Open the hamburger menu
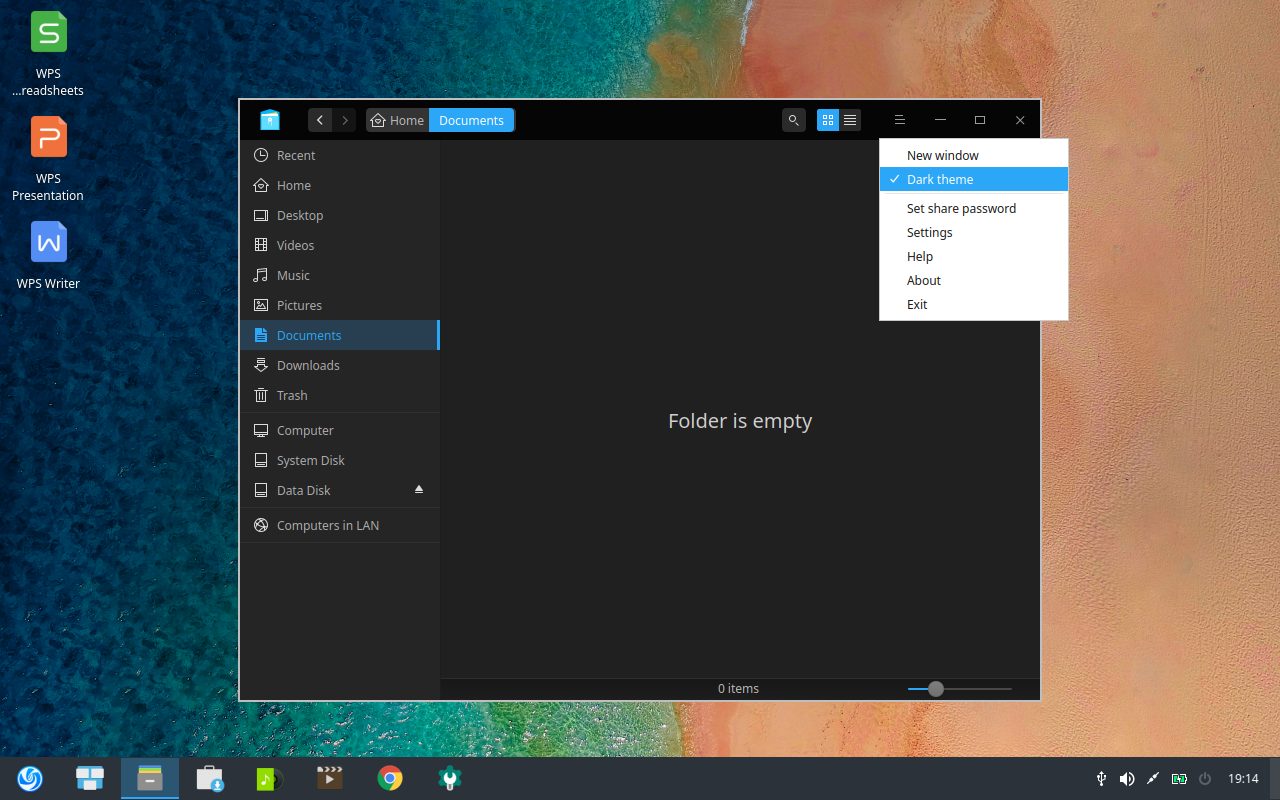1280x800 pixels. click(x=899, y=120)
